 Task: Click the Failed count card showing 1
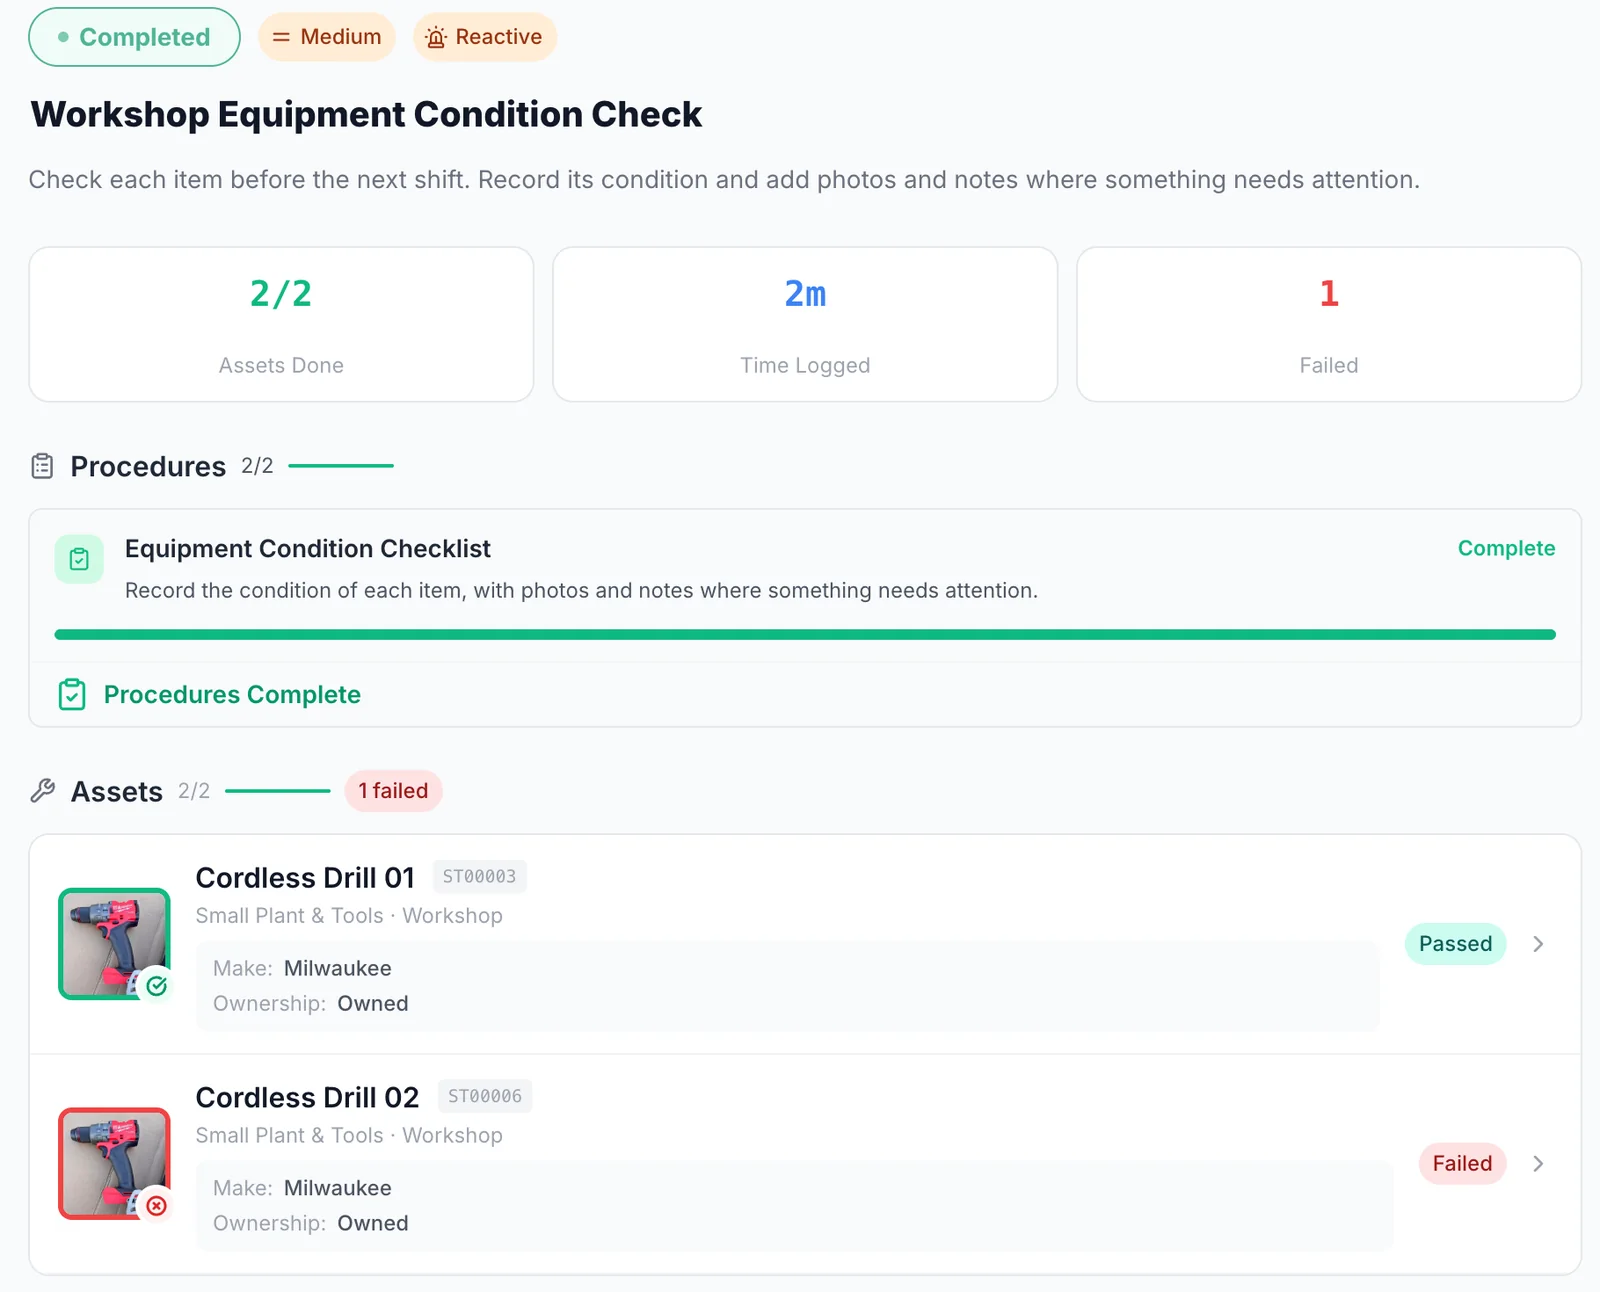click(x=1329, y=325)
